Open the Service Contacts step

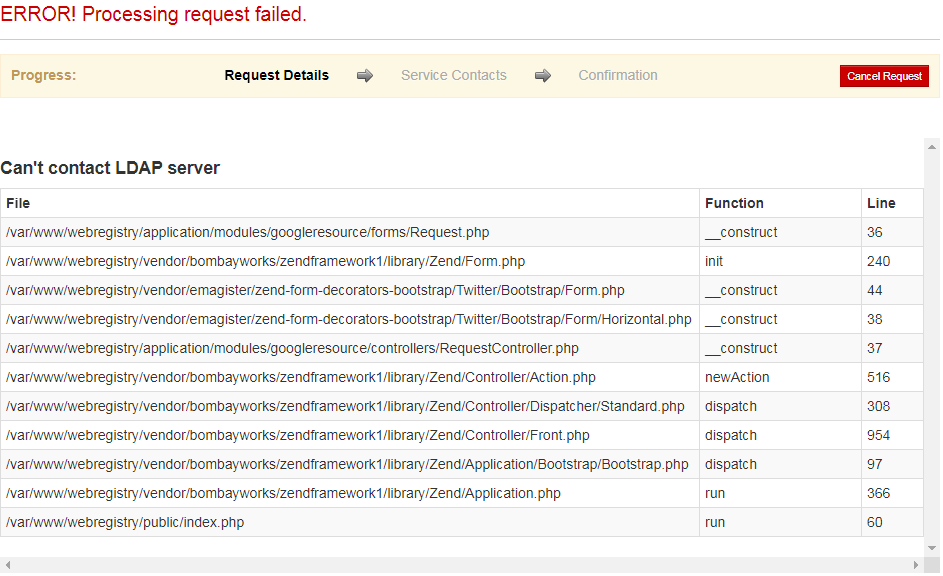(x=453, y=75)
